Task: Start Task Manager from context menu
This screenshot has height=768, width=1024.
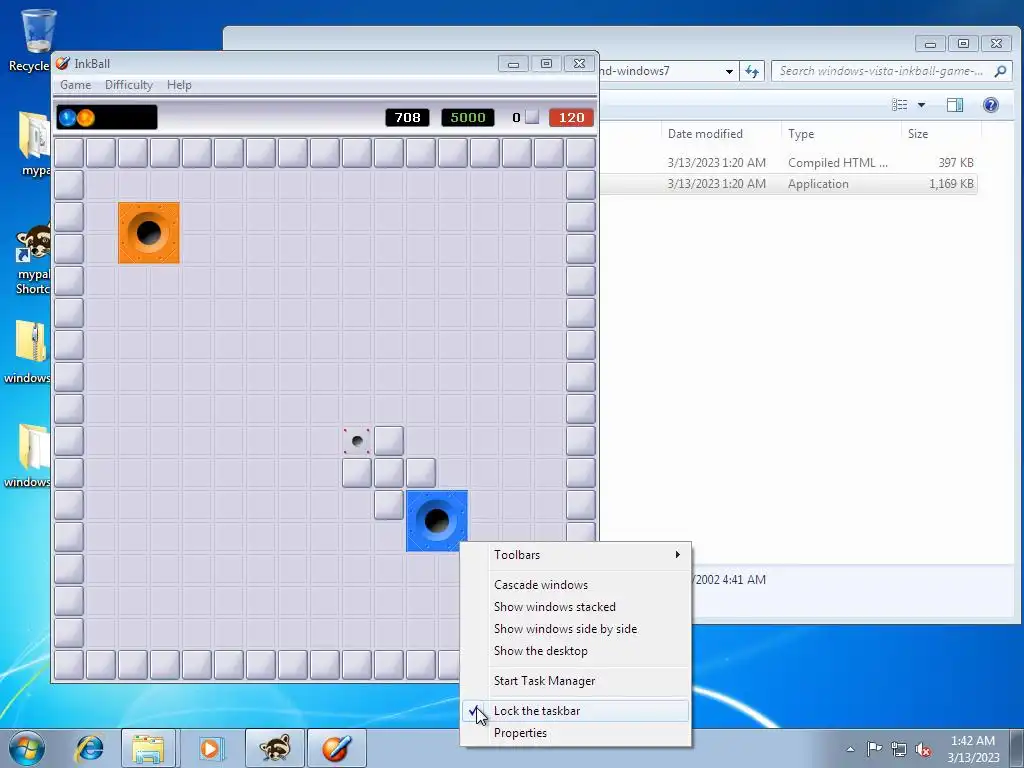Action: pos(575,680)
